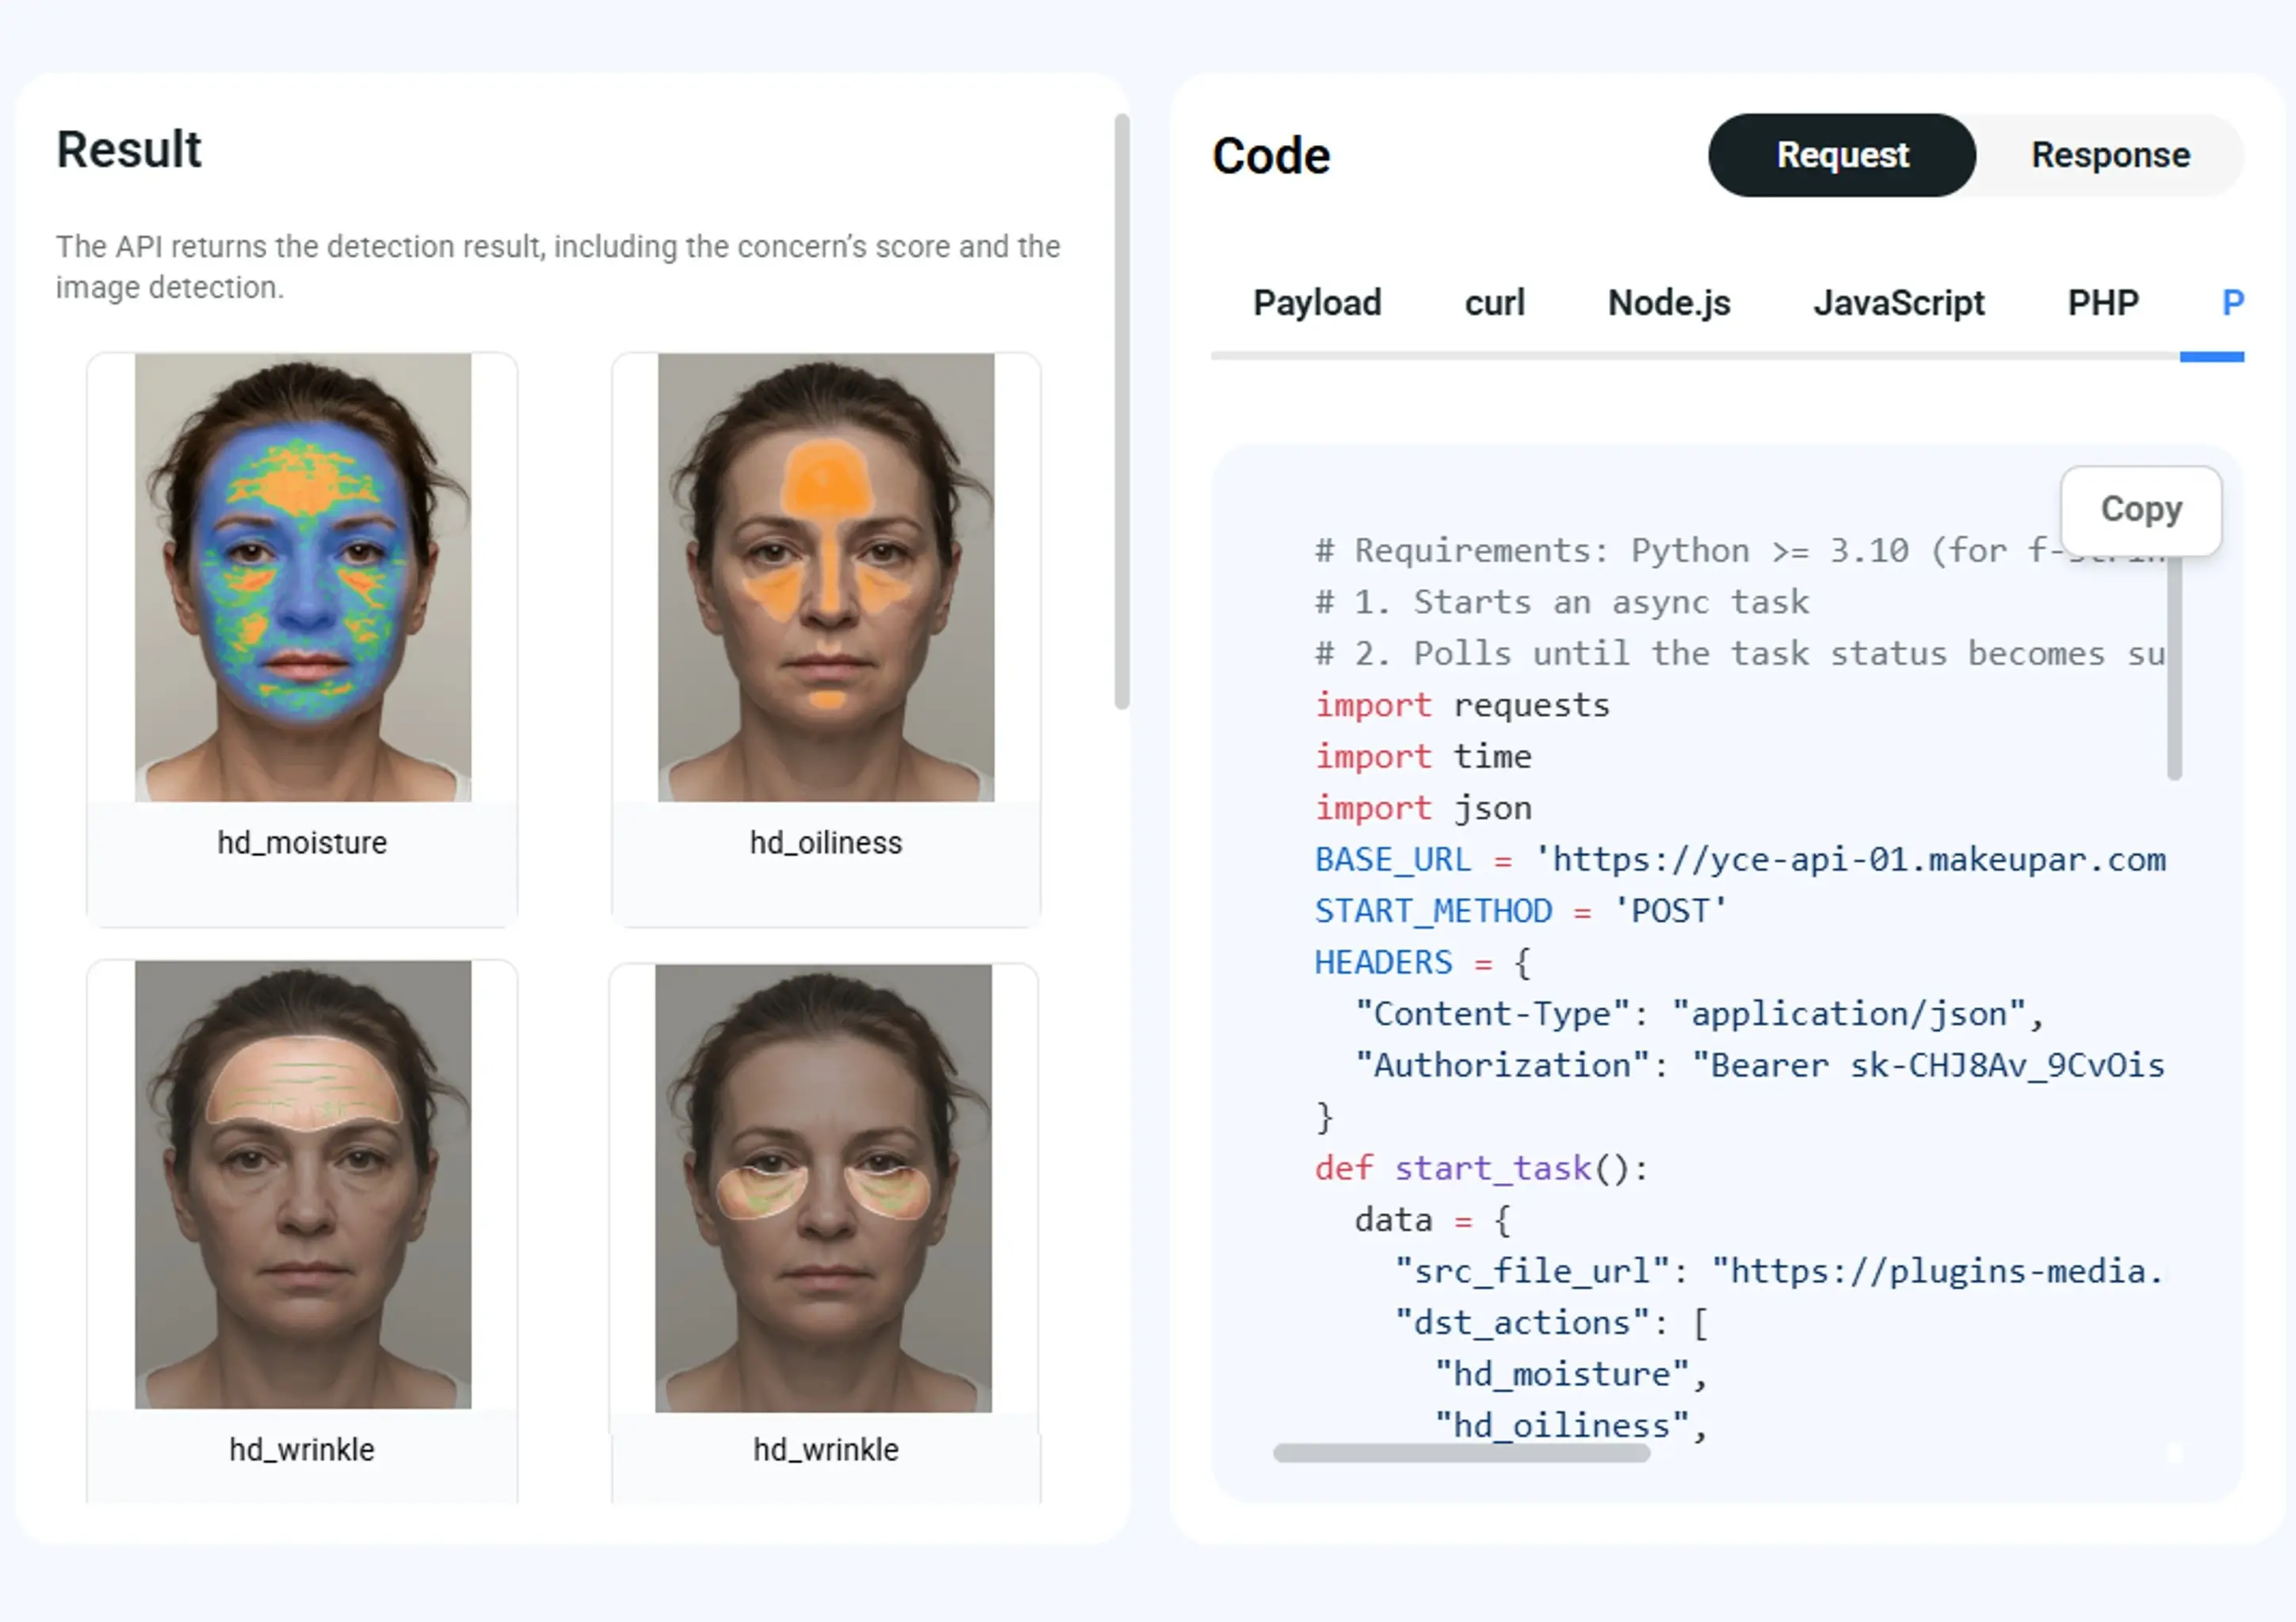
Task: Switch to the Request view
Action: pos(1841,155)
